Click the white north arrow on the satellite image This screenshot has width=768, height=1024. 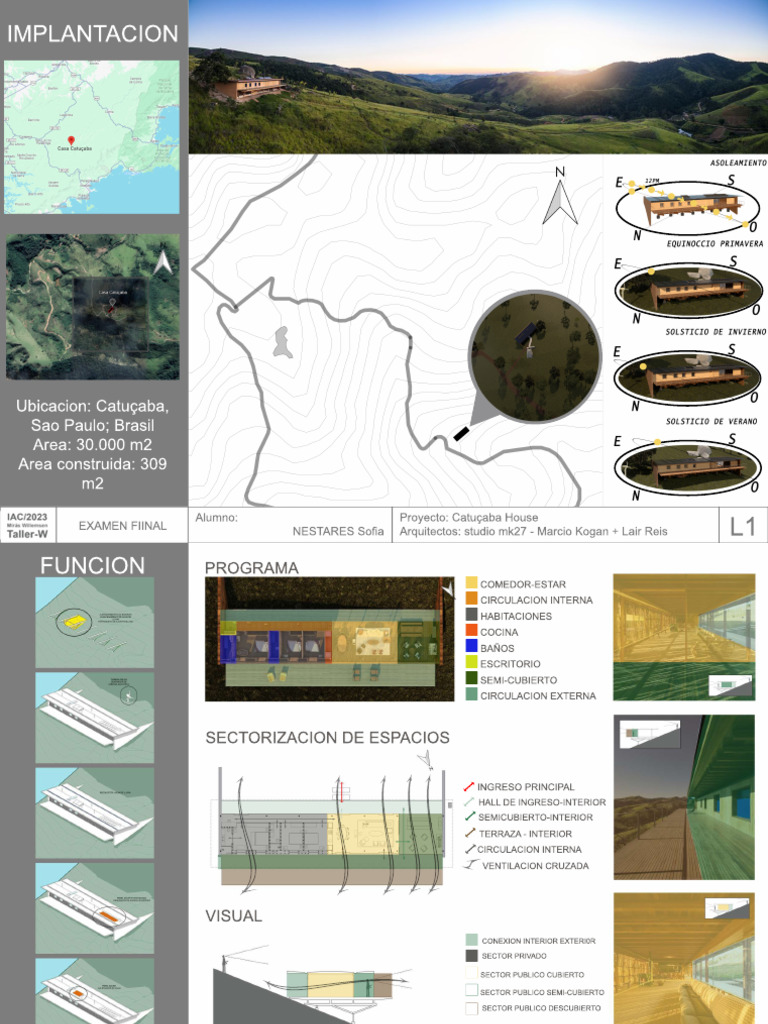pos(163,262)
